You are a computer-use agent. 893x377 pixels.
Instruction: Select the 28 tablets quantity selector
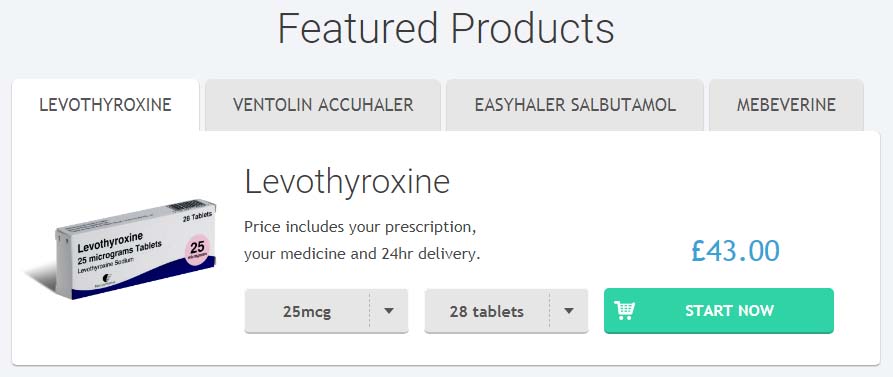pyautogui.click(x=506, y=311)
